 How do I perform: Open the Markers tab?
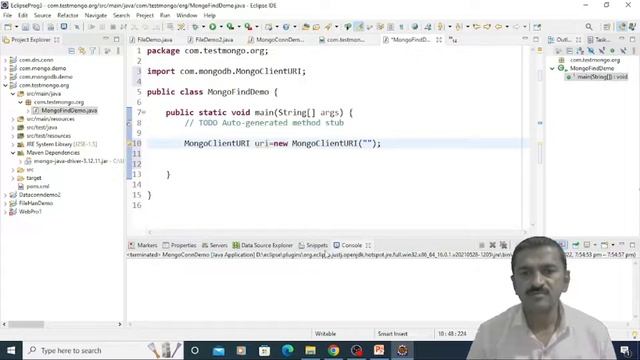(x=143, y=245)
